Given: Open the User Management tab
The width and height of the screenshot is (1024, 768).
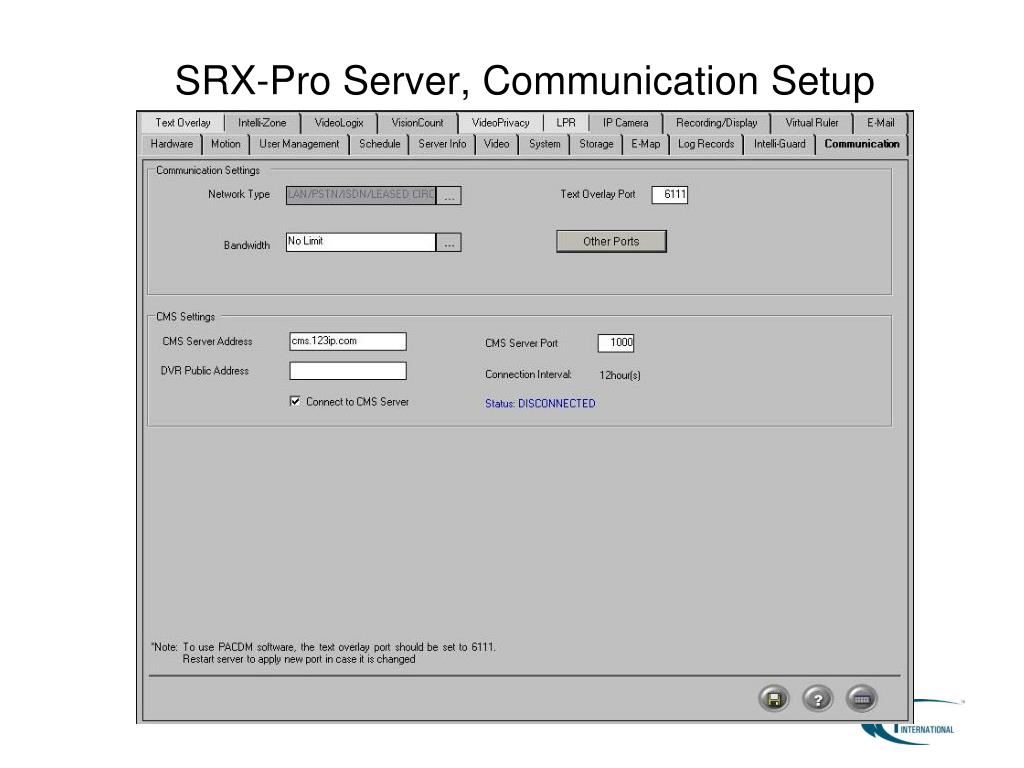Looking at the screenshot, I should (299, 144).
